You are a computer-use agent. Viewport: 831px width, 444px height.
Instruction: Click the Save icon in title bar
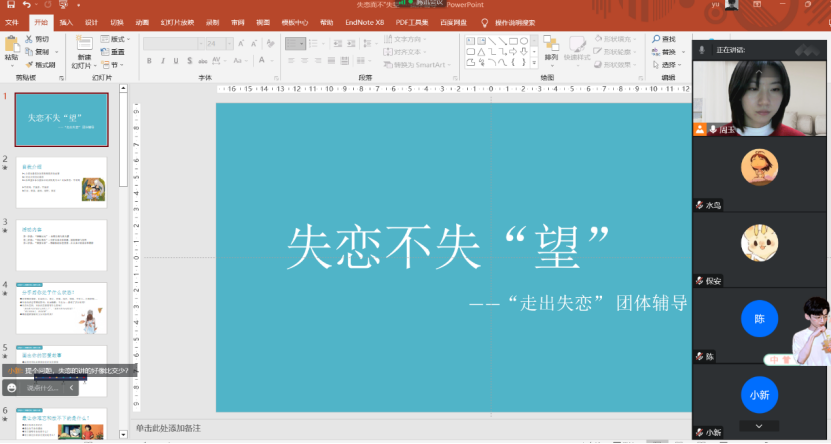click(9, 5)
